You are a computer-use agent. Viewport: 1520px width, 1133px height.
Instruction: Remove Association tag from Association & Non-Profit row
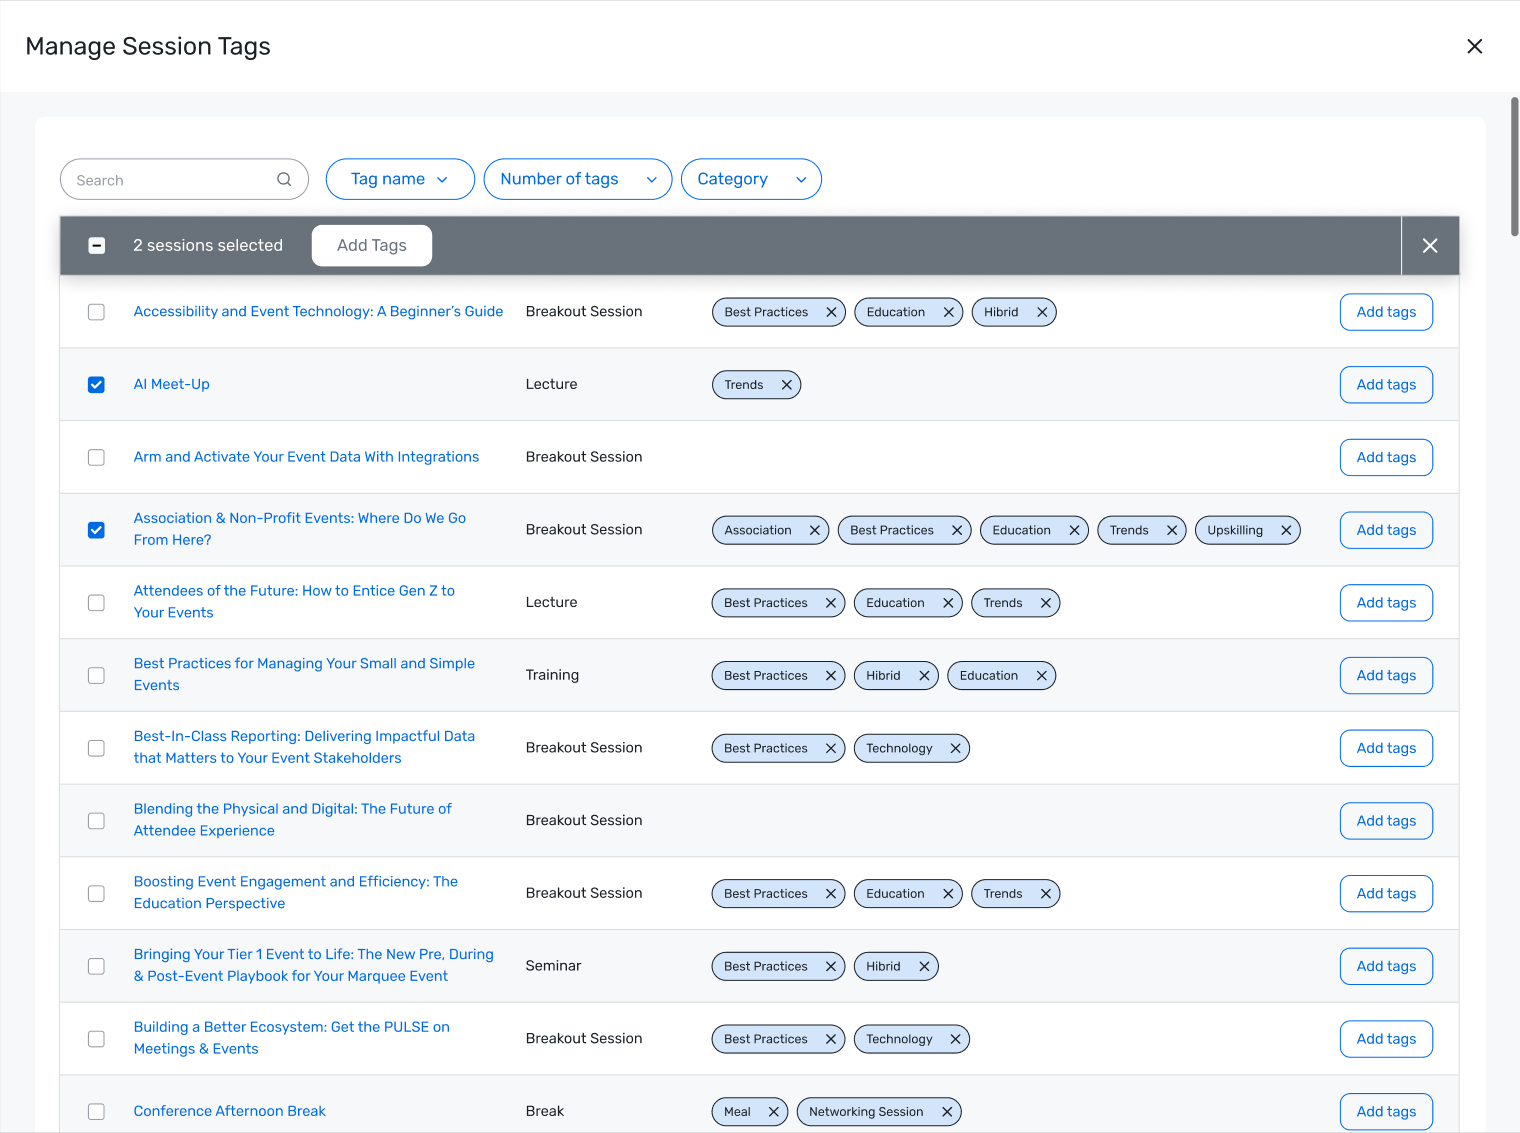(x=814, y=530)
